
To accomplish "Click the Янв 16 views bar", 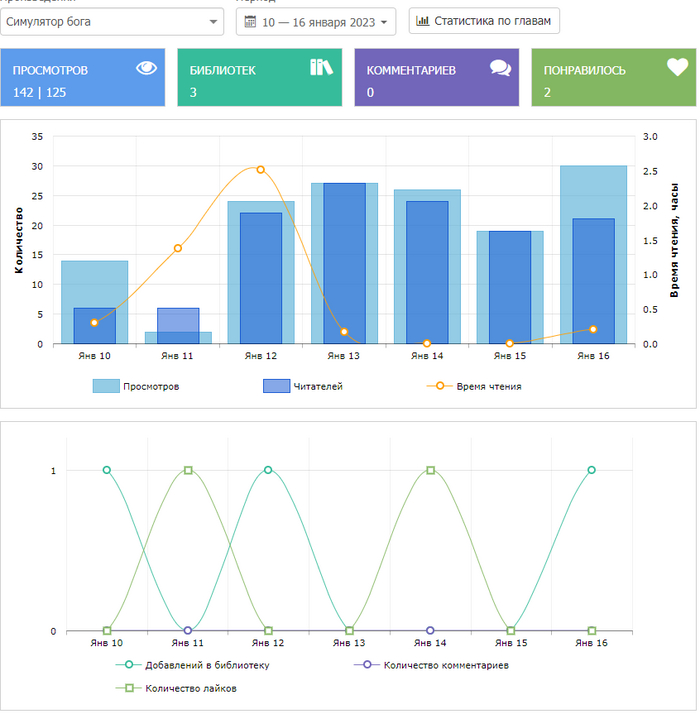I will tap(593, 255).
